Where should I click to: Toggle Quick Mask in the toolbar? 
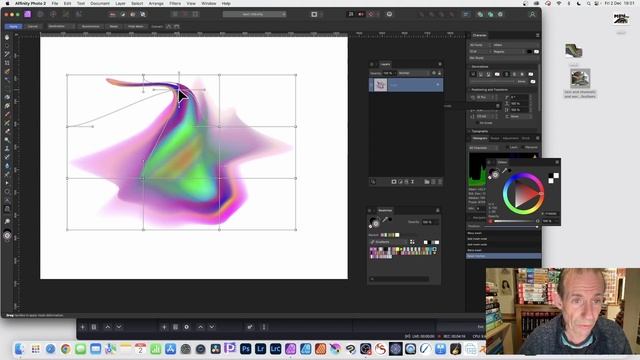314,14
